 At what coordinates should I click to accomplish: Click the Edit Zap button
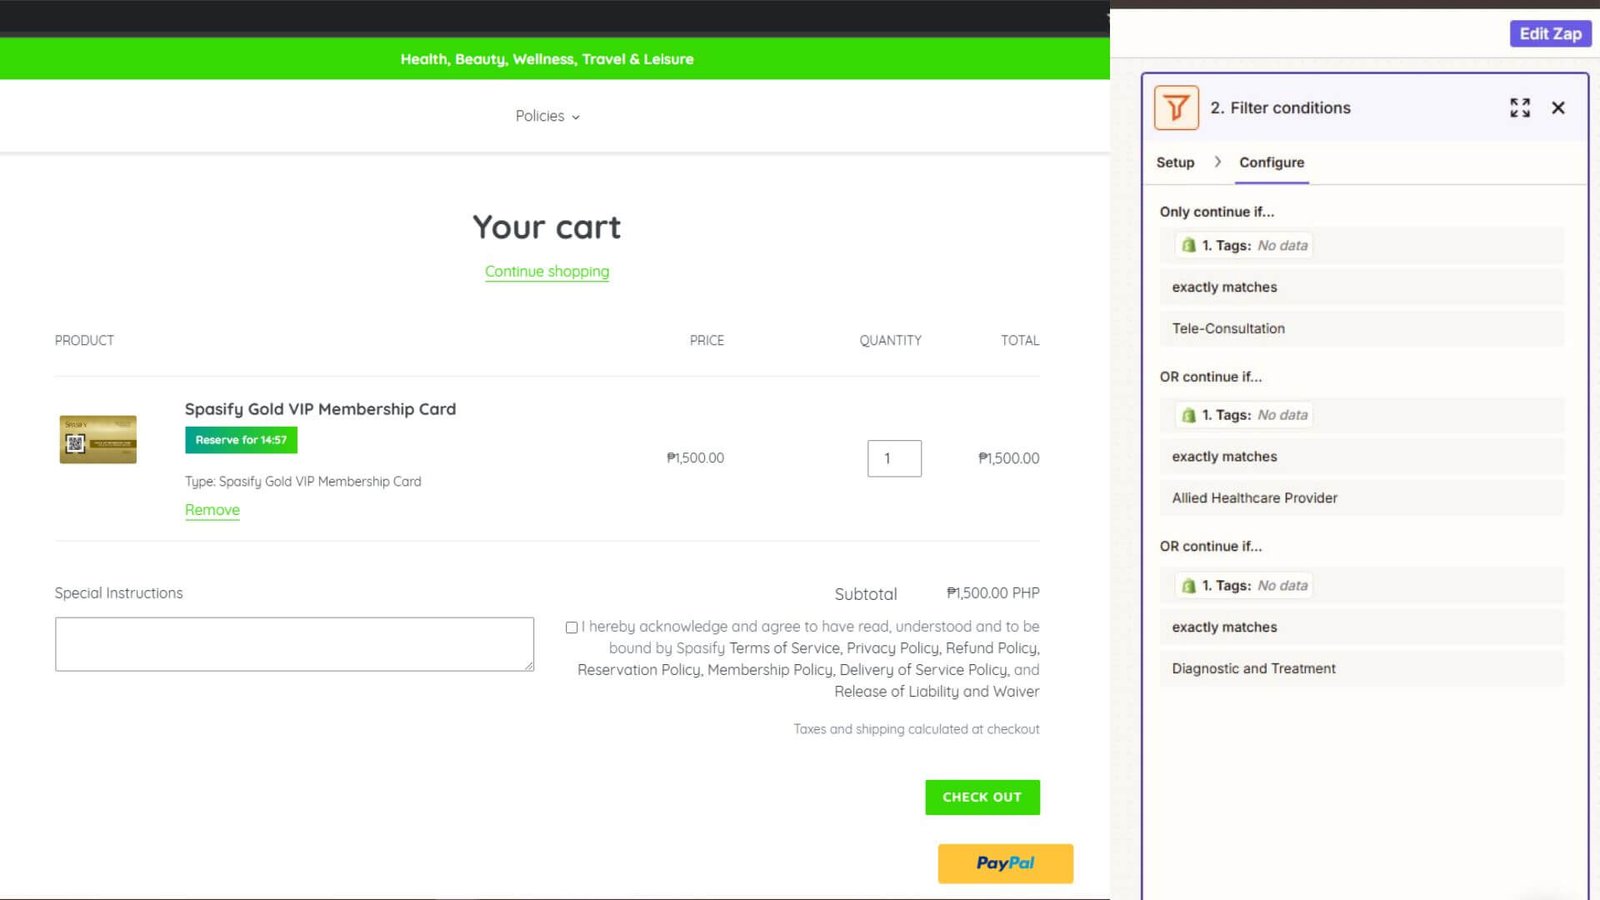[1550, 33]
